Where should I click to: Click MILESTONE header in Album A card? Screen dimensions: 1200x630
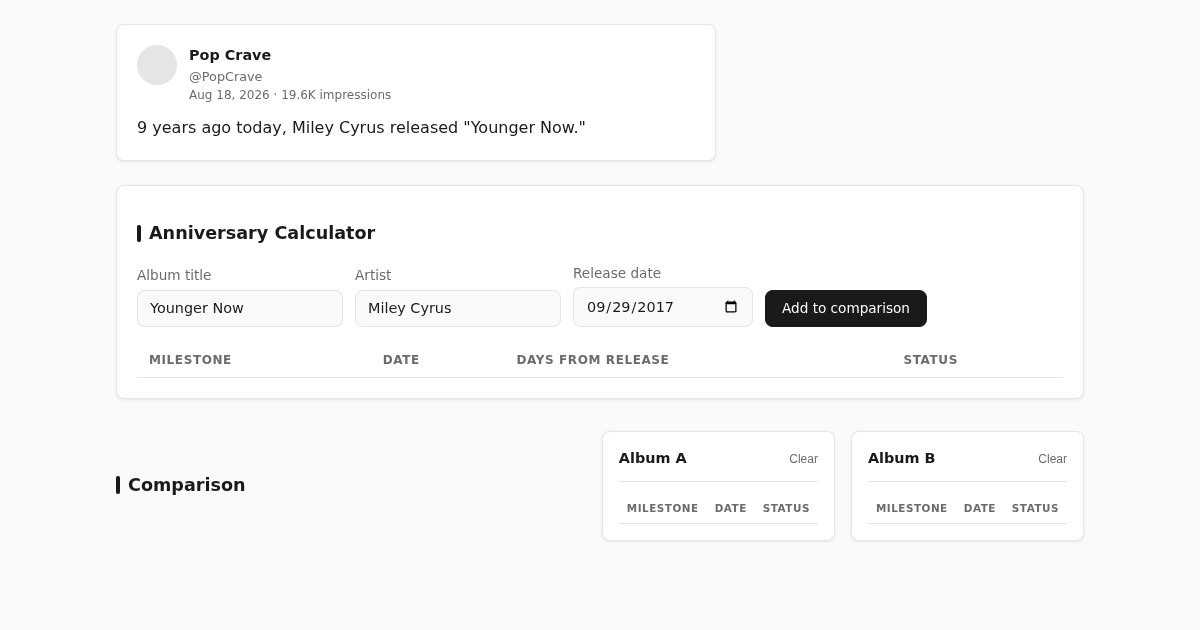(x=663, y=509)
